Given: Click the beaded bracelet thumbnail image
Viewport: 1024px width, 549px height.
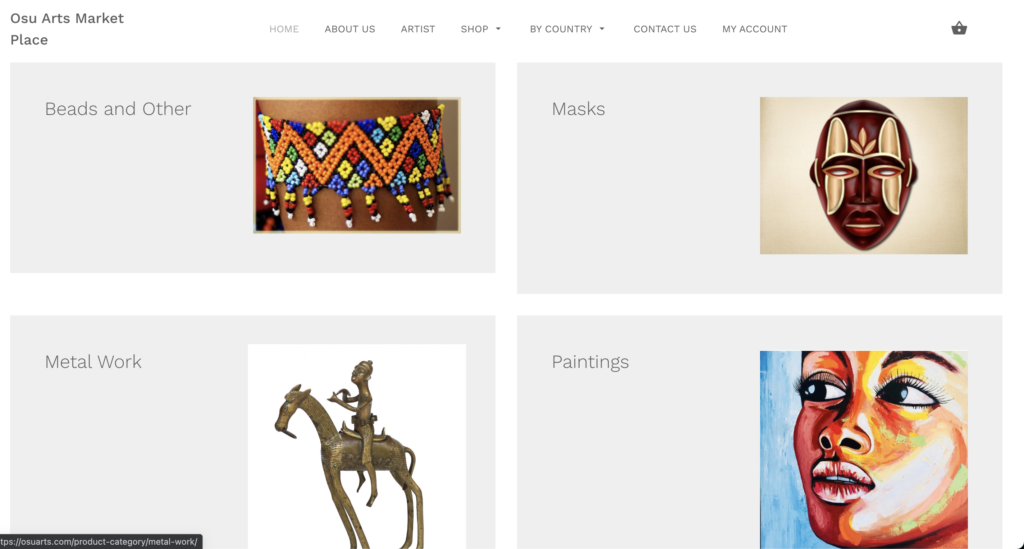Looking at the screenshot, I should (x=357, y=165).
